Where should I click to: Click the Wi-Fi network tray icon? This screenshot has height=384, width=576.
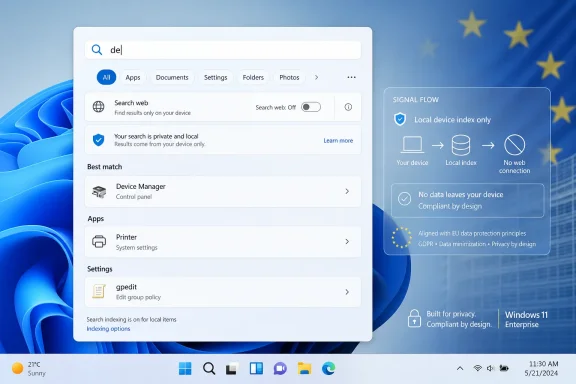[478, 368]
